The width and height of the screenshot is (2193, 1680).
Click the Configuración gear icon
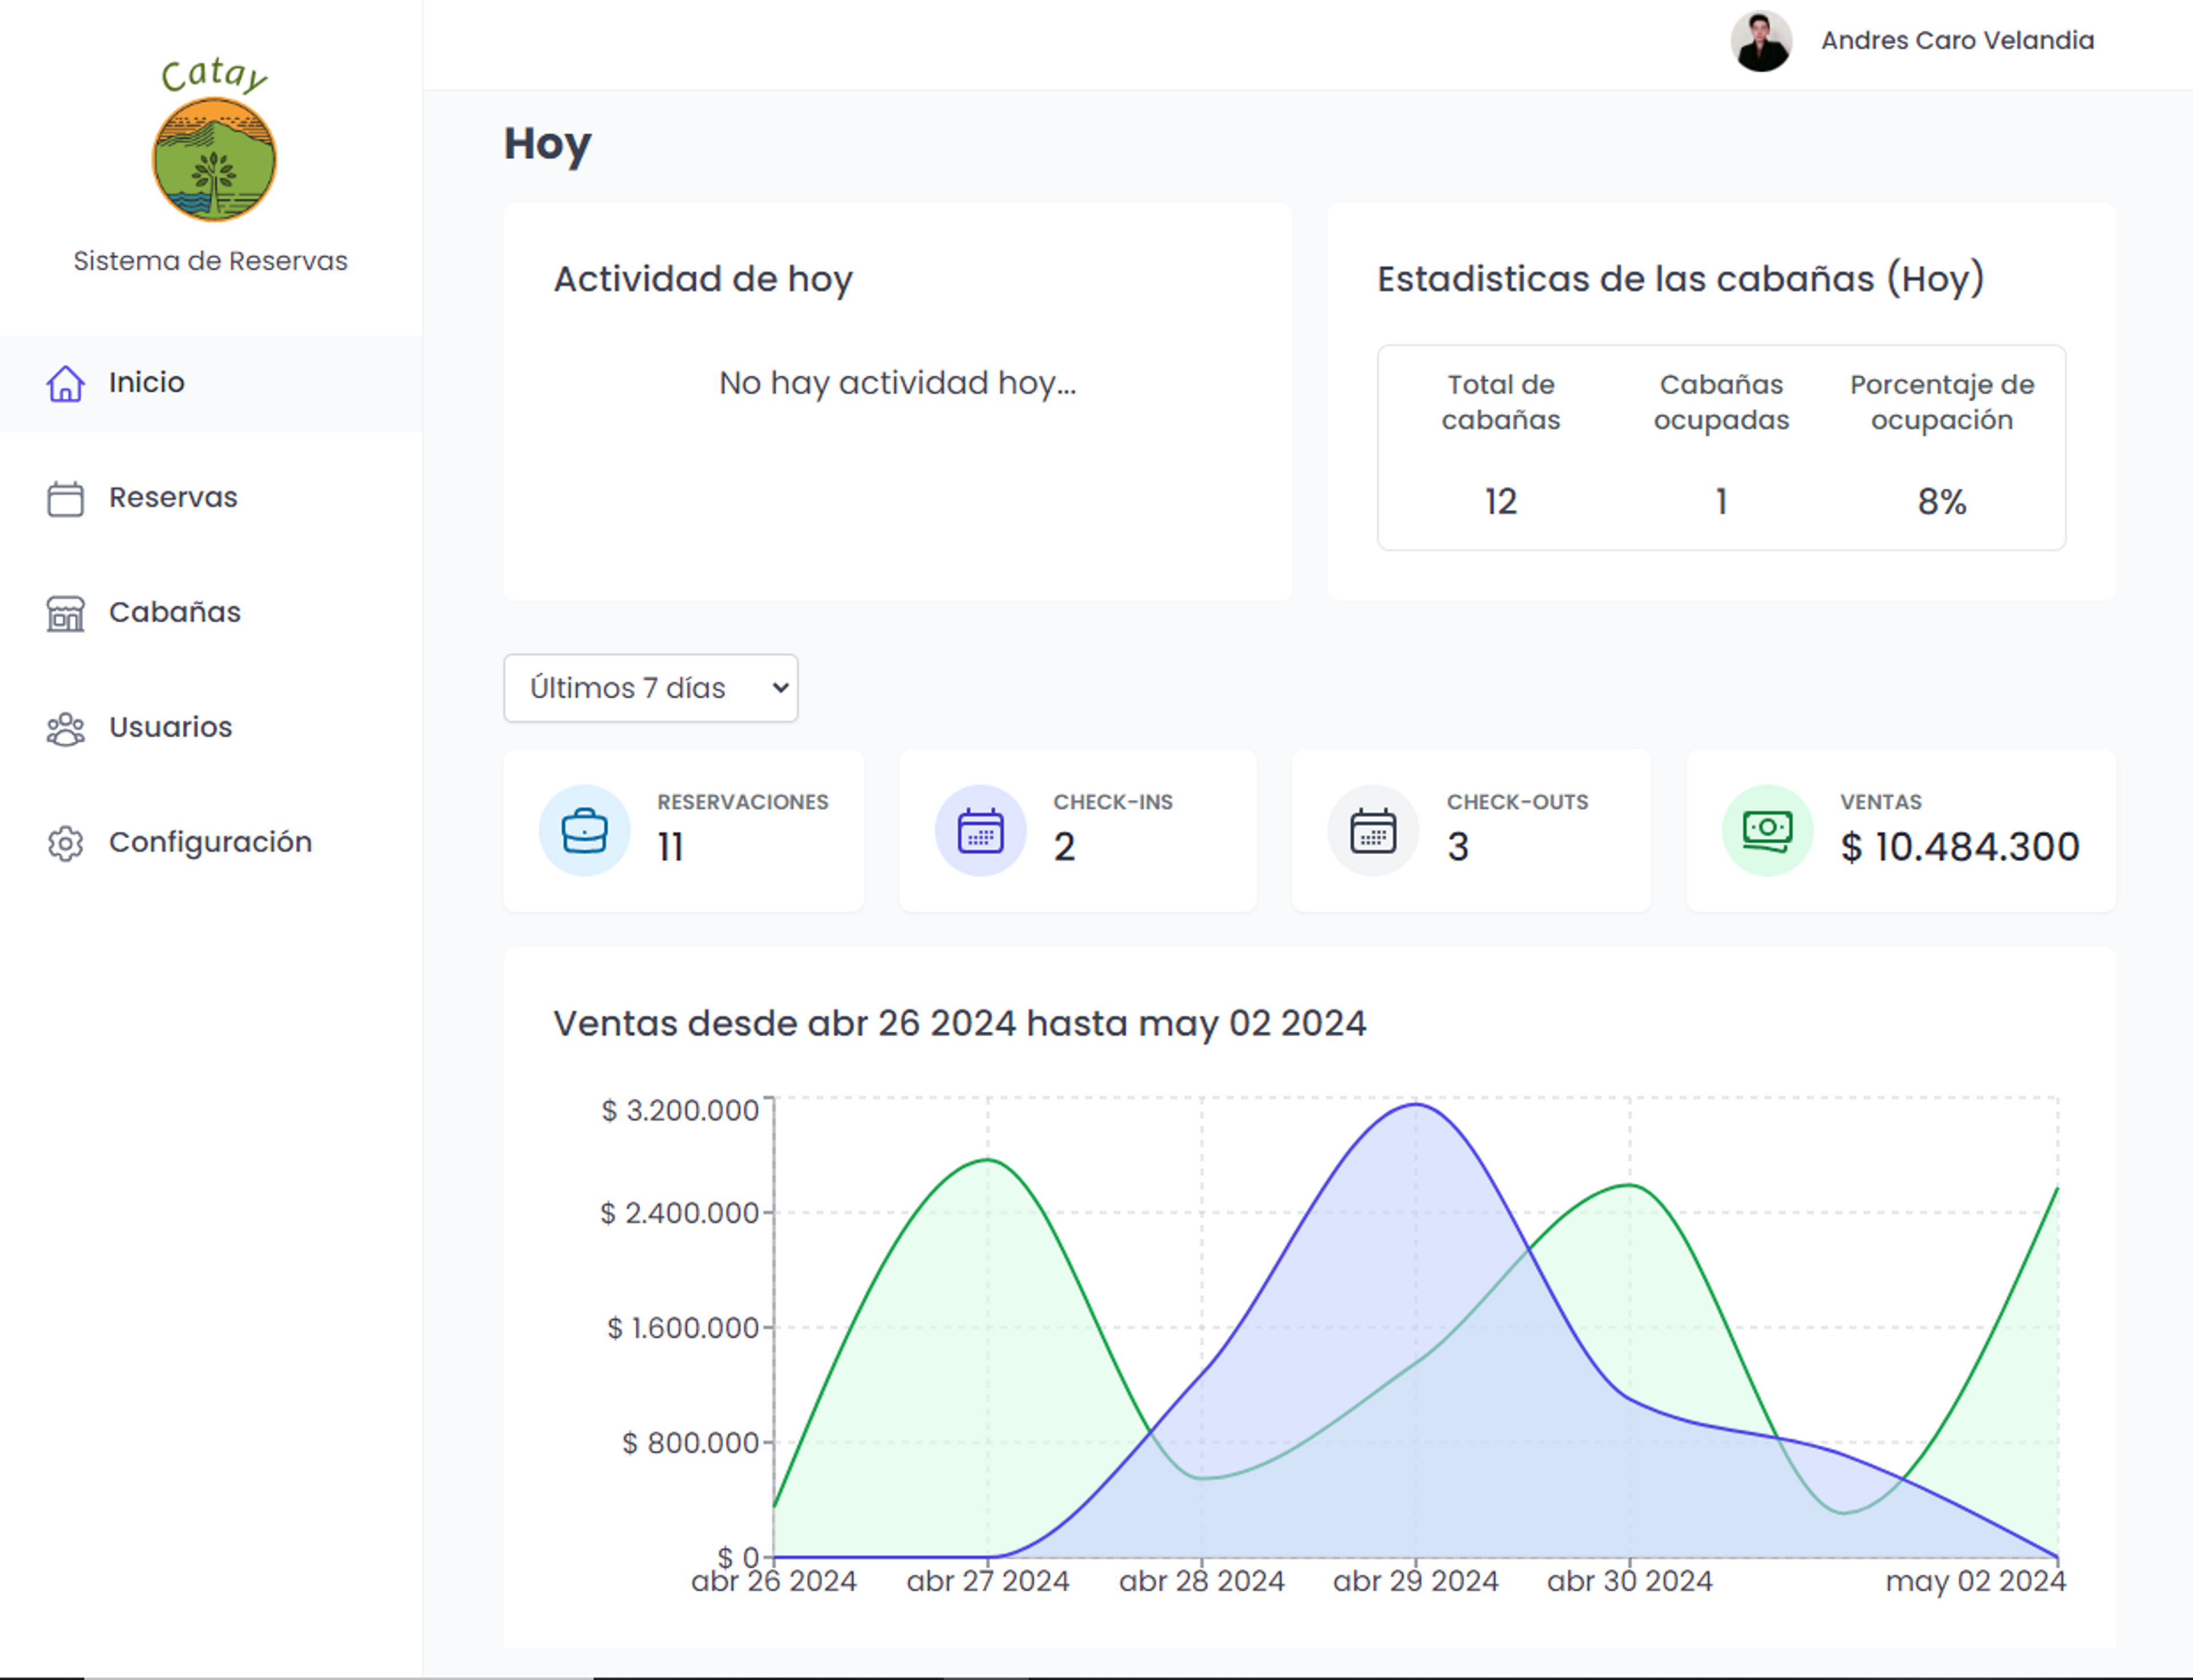65,843
